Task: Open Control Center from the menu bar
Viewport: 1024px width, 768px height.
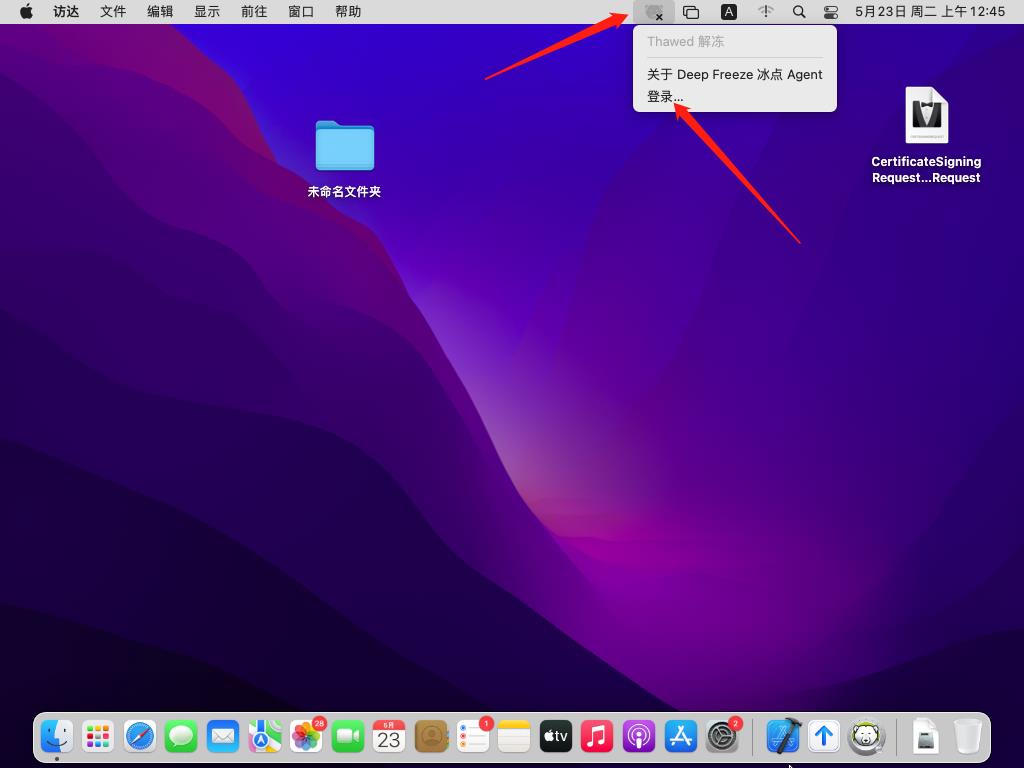Action: click(831, 12)
